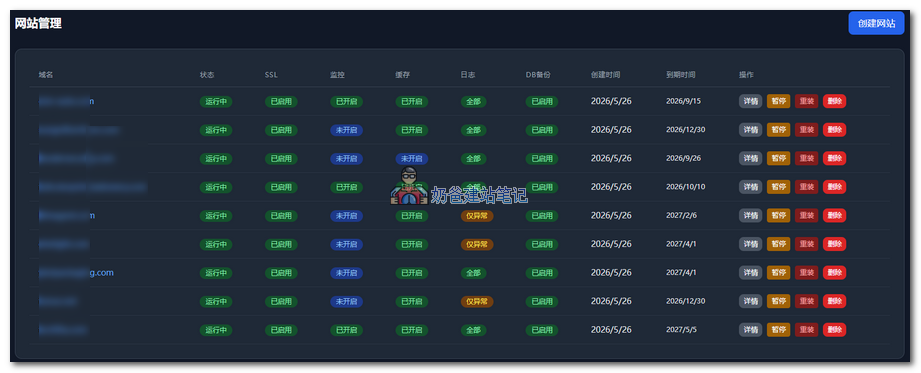The width and height of the screenshot is (921, 373).
Task: Click the DB备份 column header
Action: click(x=538, y=75)
